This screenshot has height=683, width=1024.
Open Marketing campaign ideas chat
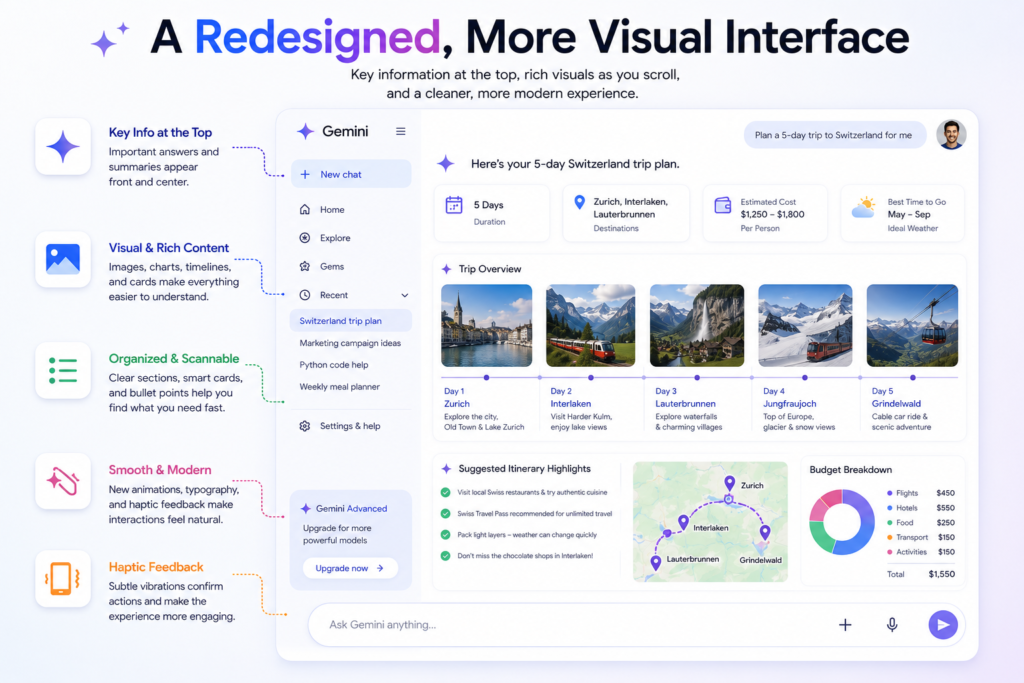[x=350, y=343]
